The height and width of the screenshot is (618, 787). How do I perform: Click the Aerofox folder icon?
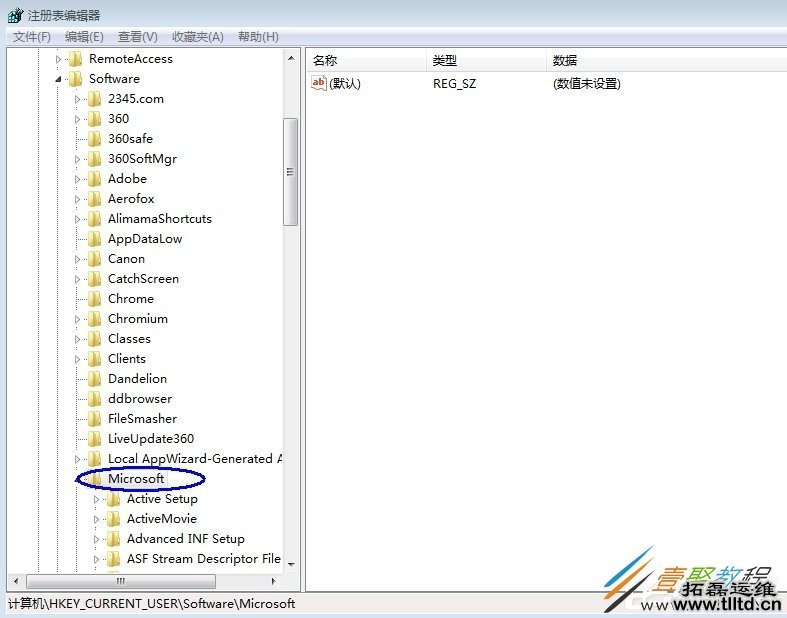pos(94,199)
